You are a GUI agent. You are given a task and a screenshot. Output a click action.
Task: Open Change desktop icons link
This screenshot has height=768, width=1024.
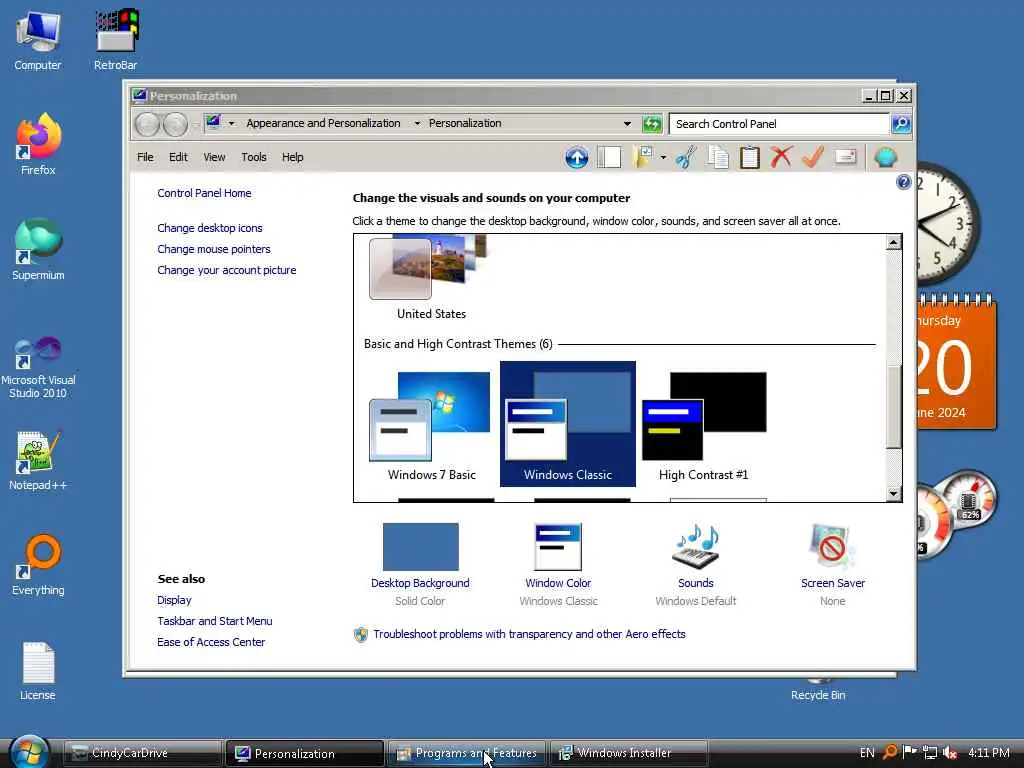tap(210, 228)
